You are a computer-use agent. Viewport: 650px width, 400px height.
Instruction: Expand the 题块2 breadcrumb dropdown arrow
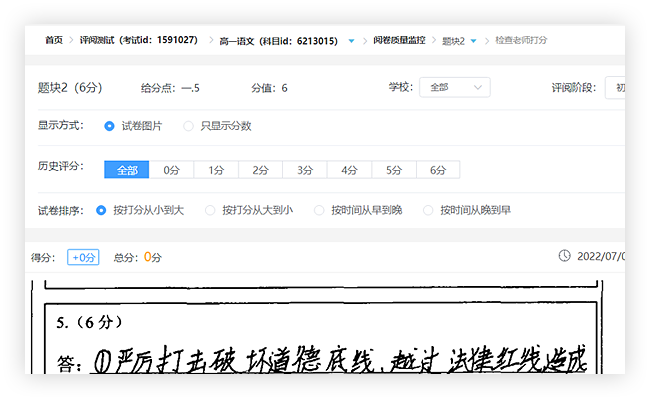tap(473, 41)
